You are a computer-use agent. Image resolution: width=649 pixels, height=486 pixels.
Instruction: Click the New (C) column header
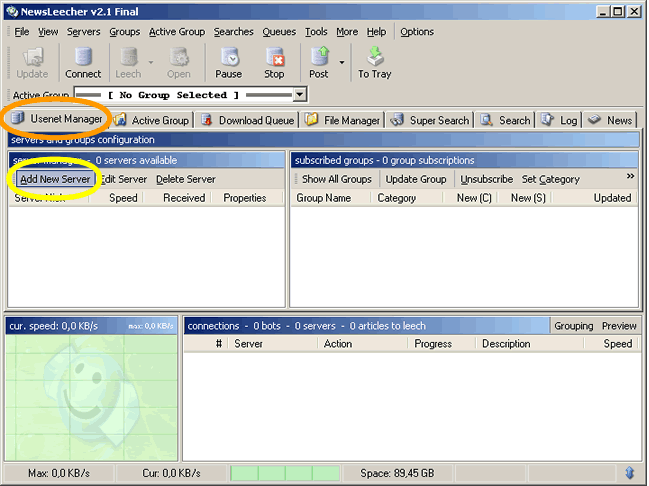click(x=470, y=198)
